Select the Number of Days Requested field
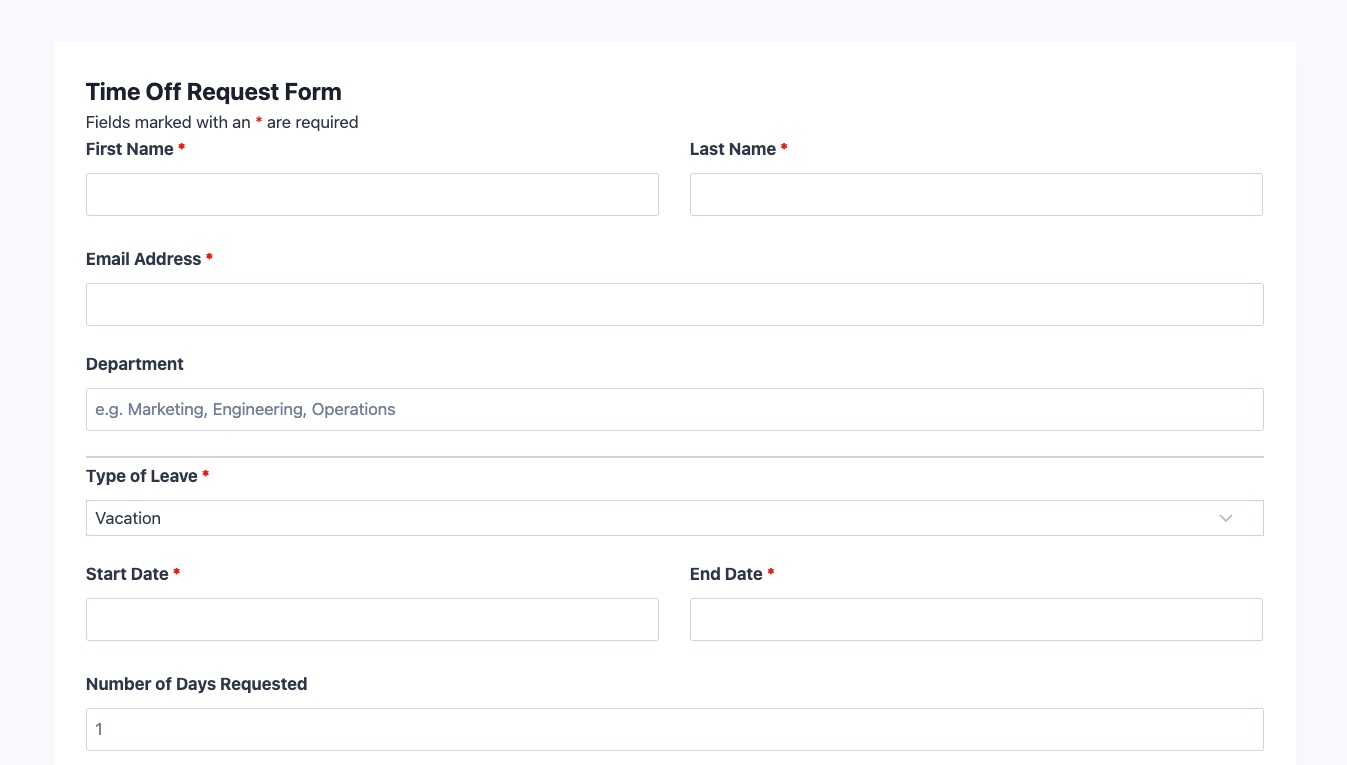Image resolution: width=1347 pixels, height=765 pixels. (x=674, y=730)
